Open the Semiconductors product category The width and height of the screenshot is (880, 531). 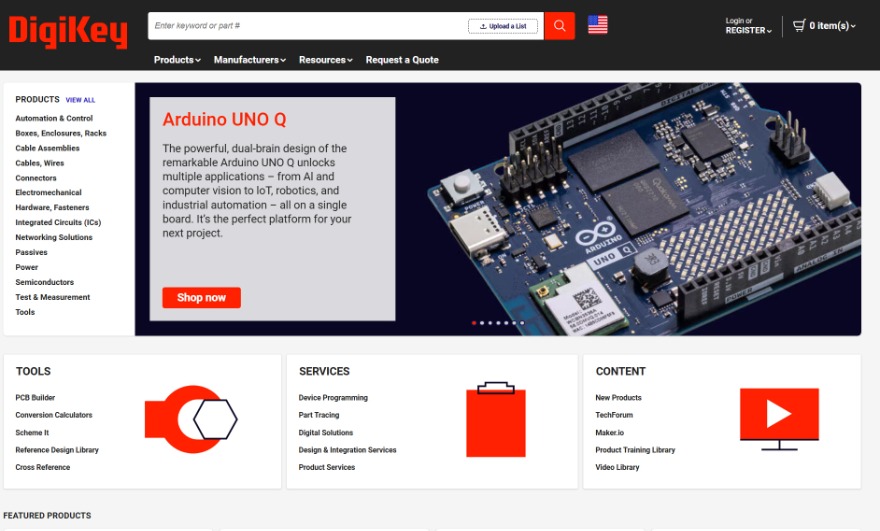pos(44,282)
